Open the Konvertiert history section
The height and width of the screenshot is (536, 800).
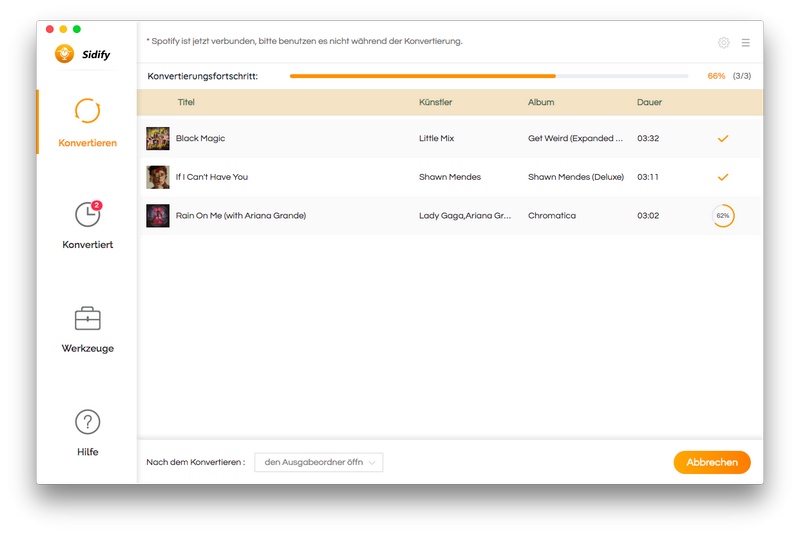click(x=87, y=225)
